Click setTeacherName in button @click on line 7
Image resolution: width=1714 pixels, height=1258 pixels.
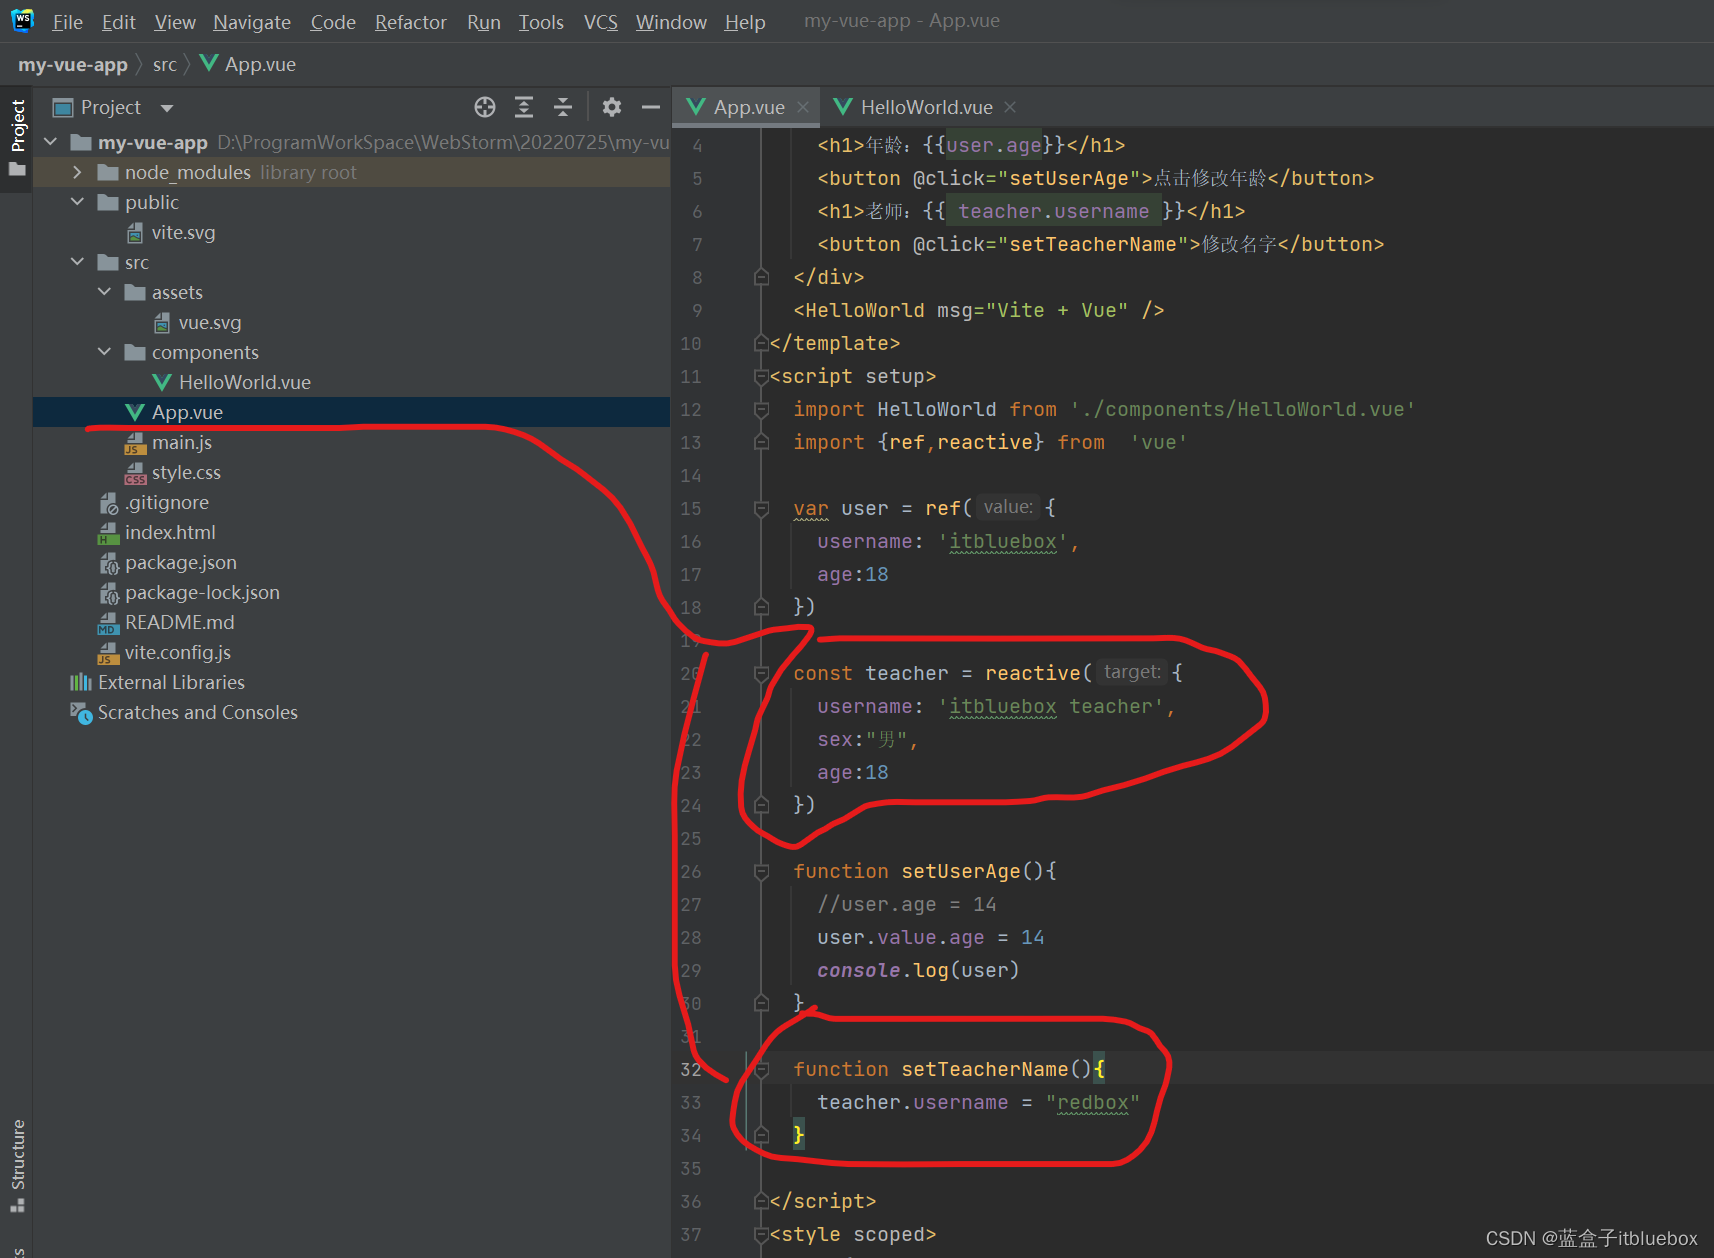click(1093, 244)
